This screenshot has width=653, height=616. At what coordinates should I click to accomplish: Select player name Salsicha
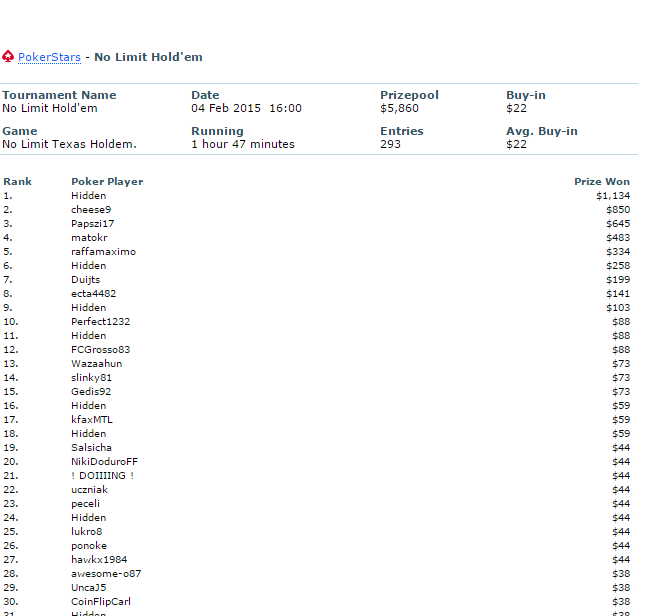[x=91, y=447]
